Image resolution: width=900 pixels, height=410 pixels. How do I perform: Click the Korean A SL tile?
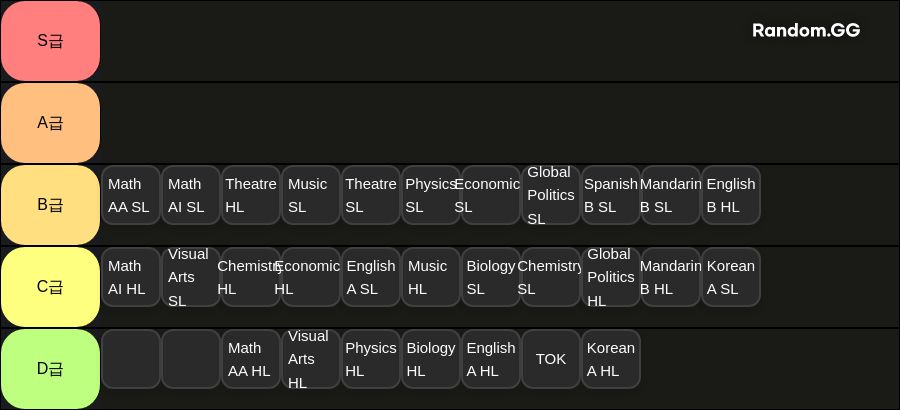(x=731, y=277)
